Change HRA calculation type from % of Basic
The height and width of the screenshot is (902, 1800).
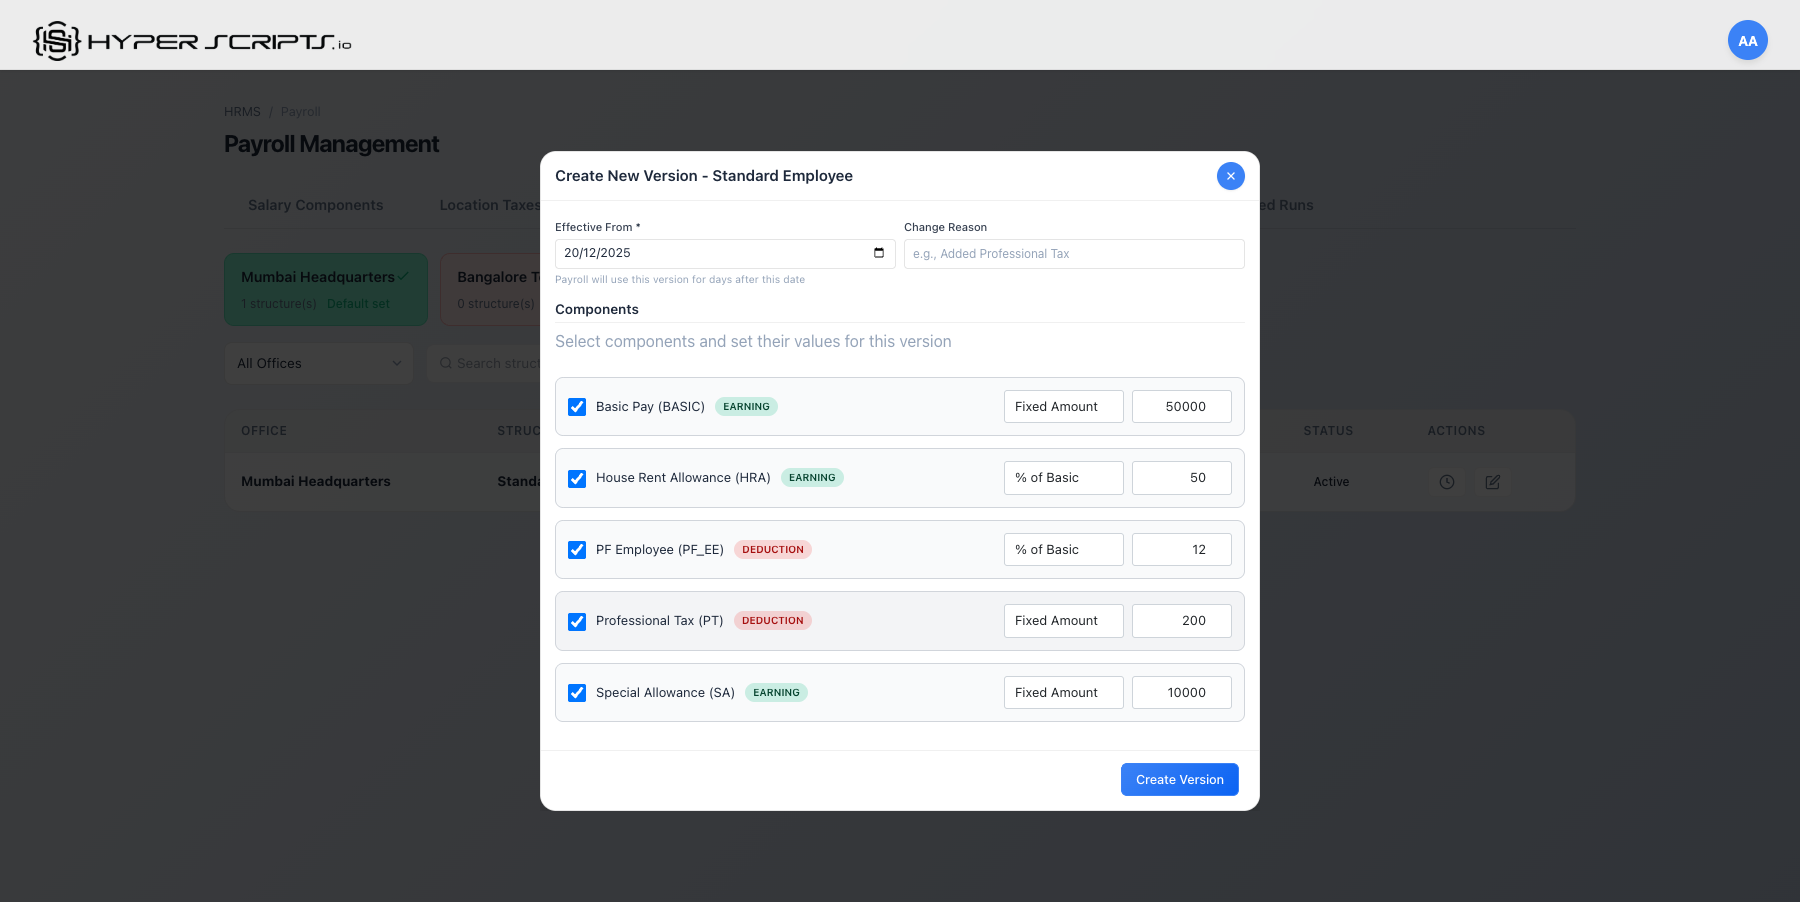[1063, 478]
